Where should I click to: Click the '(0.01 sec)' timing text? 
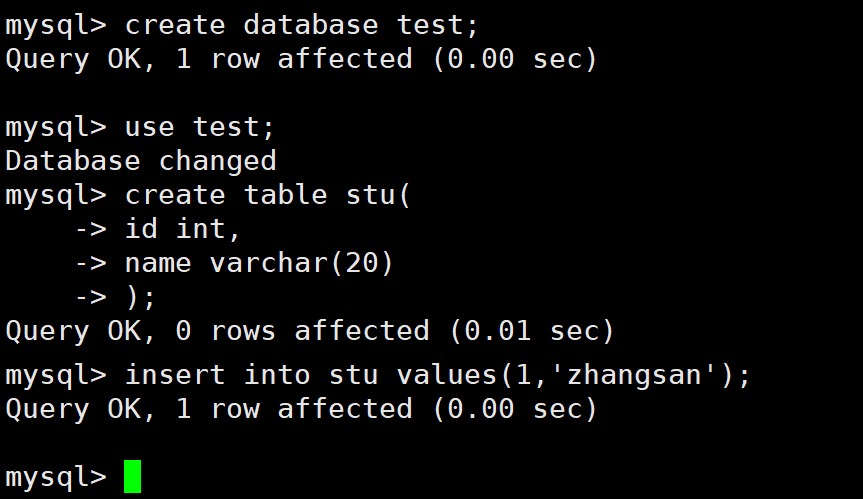[532, 331]
